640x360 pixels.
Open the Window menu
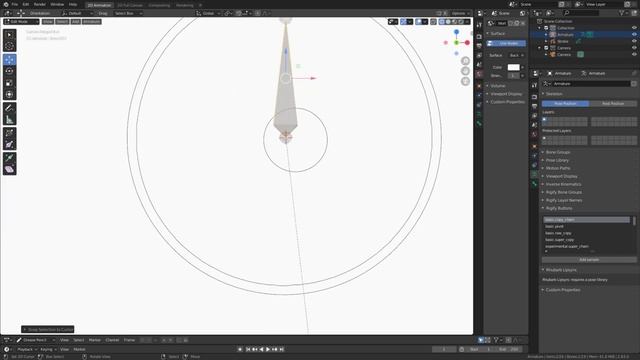[x=57, y=4]
